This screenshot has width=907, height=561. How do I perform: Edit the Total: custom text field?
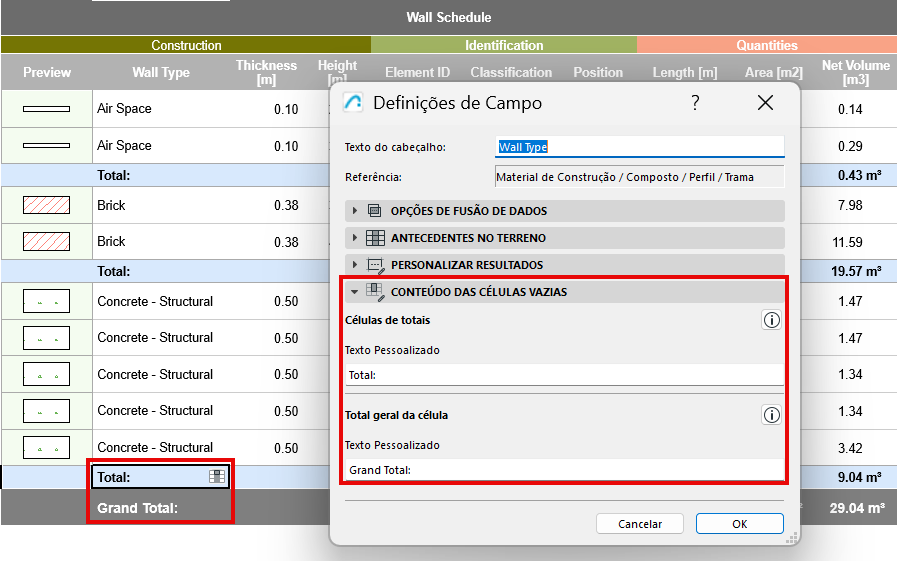(x=565, y=375)
